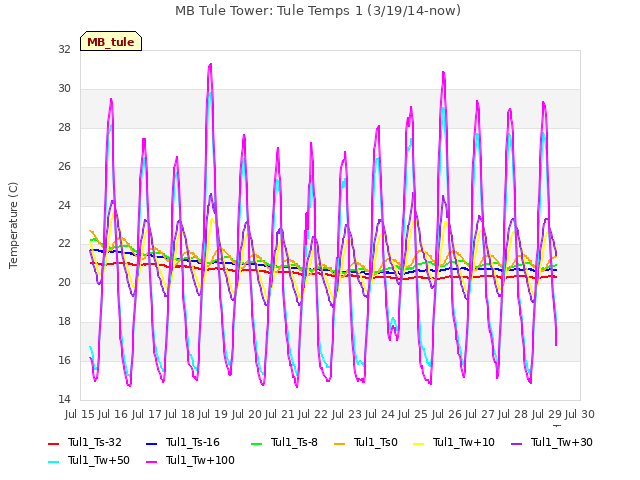Viewport: 640px width, 480px height.
Task: Click the y-axis value 30
Action: (64, 89)
